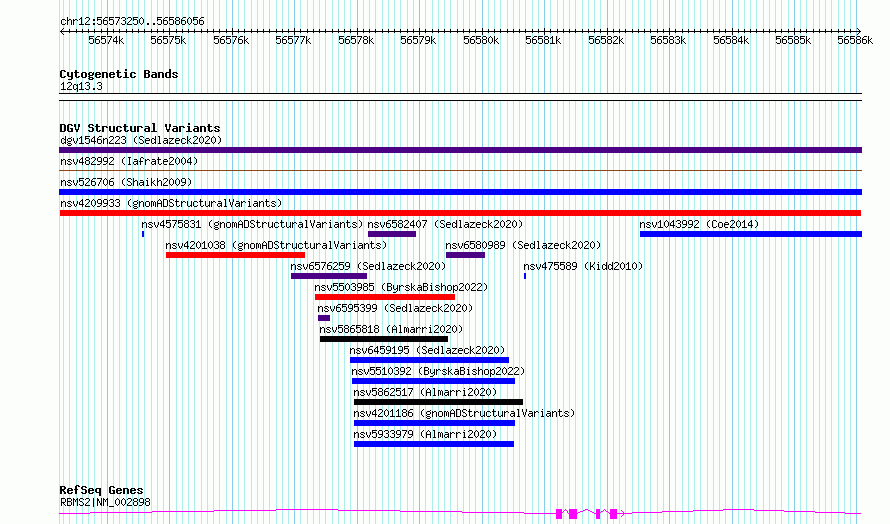Click the 56586k ruler position
Image resolution: width=890 pixels, height=524 pixels.
click(855, 40)
